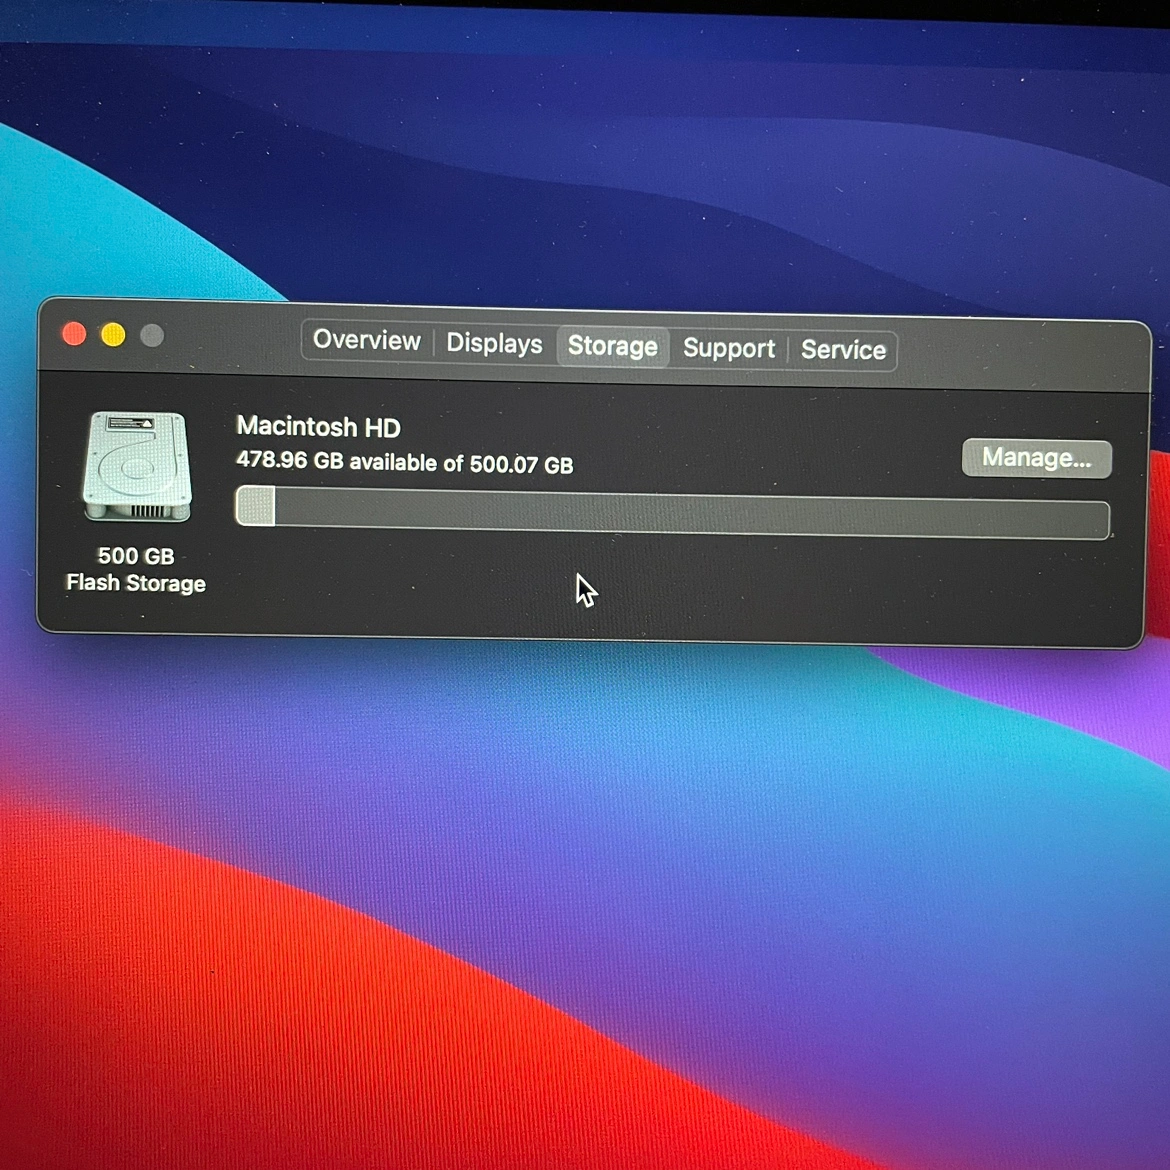This screenshot has width=1170, height=1170.
Task: Click the 500 GB label under the drive icon
Action: (x=136, y=556)
